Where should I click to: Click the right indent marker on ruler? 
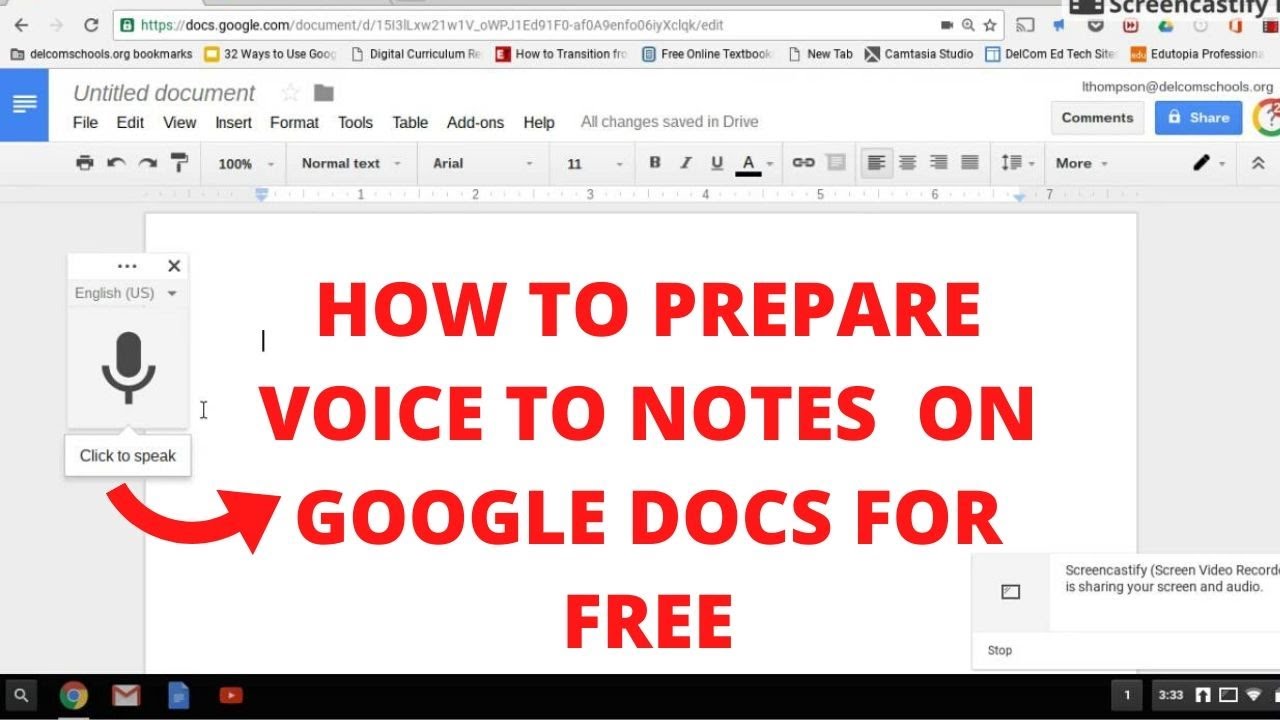(x=1019, y=197)
